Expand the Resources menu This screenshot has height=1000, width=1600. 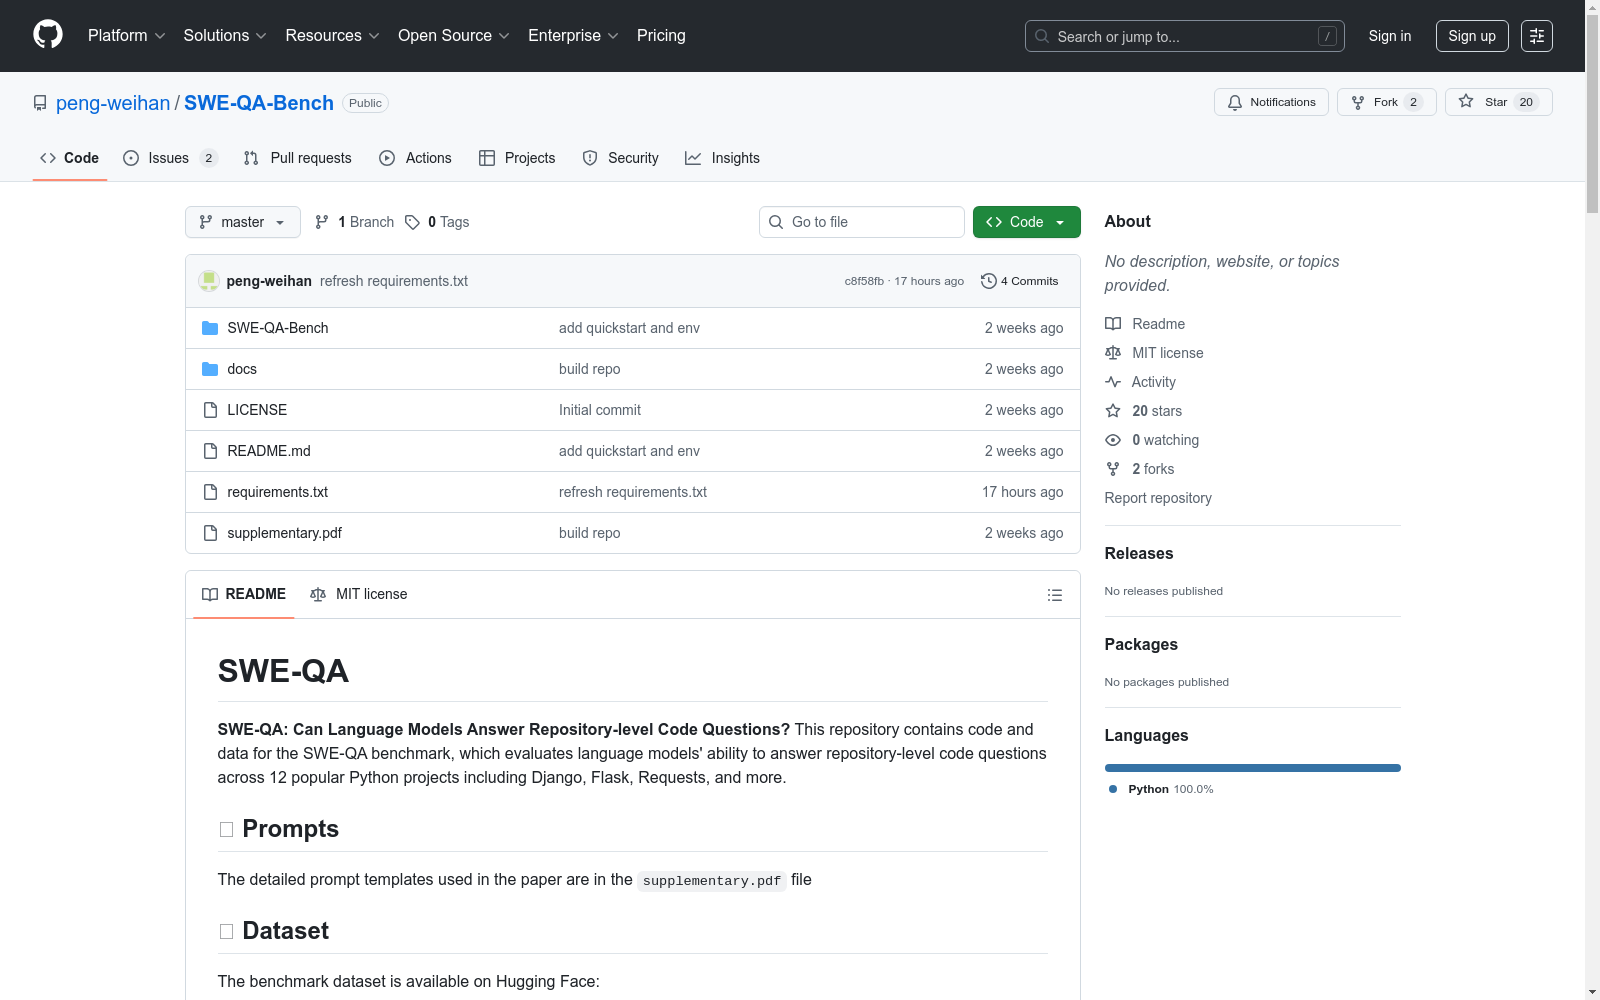point(332,36)
